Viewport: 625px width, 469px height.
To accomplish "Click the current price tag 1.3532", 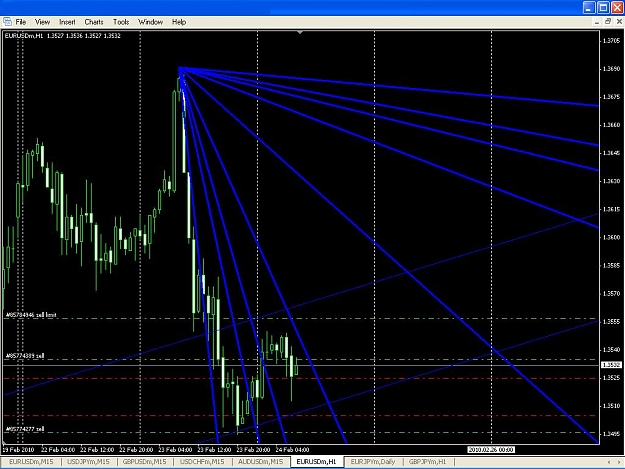I will coord(611,365).
